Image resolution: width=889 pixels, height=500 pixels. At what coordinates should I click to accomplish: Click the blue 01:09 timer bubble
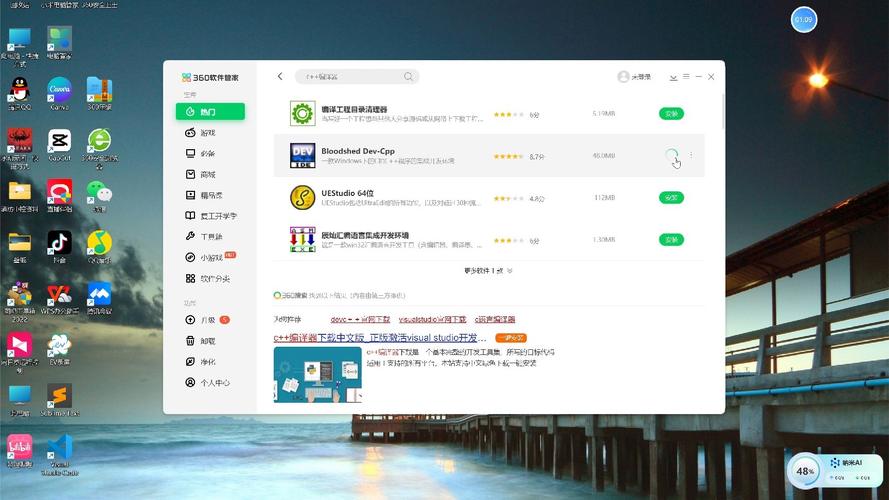point(803,20)
